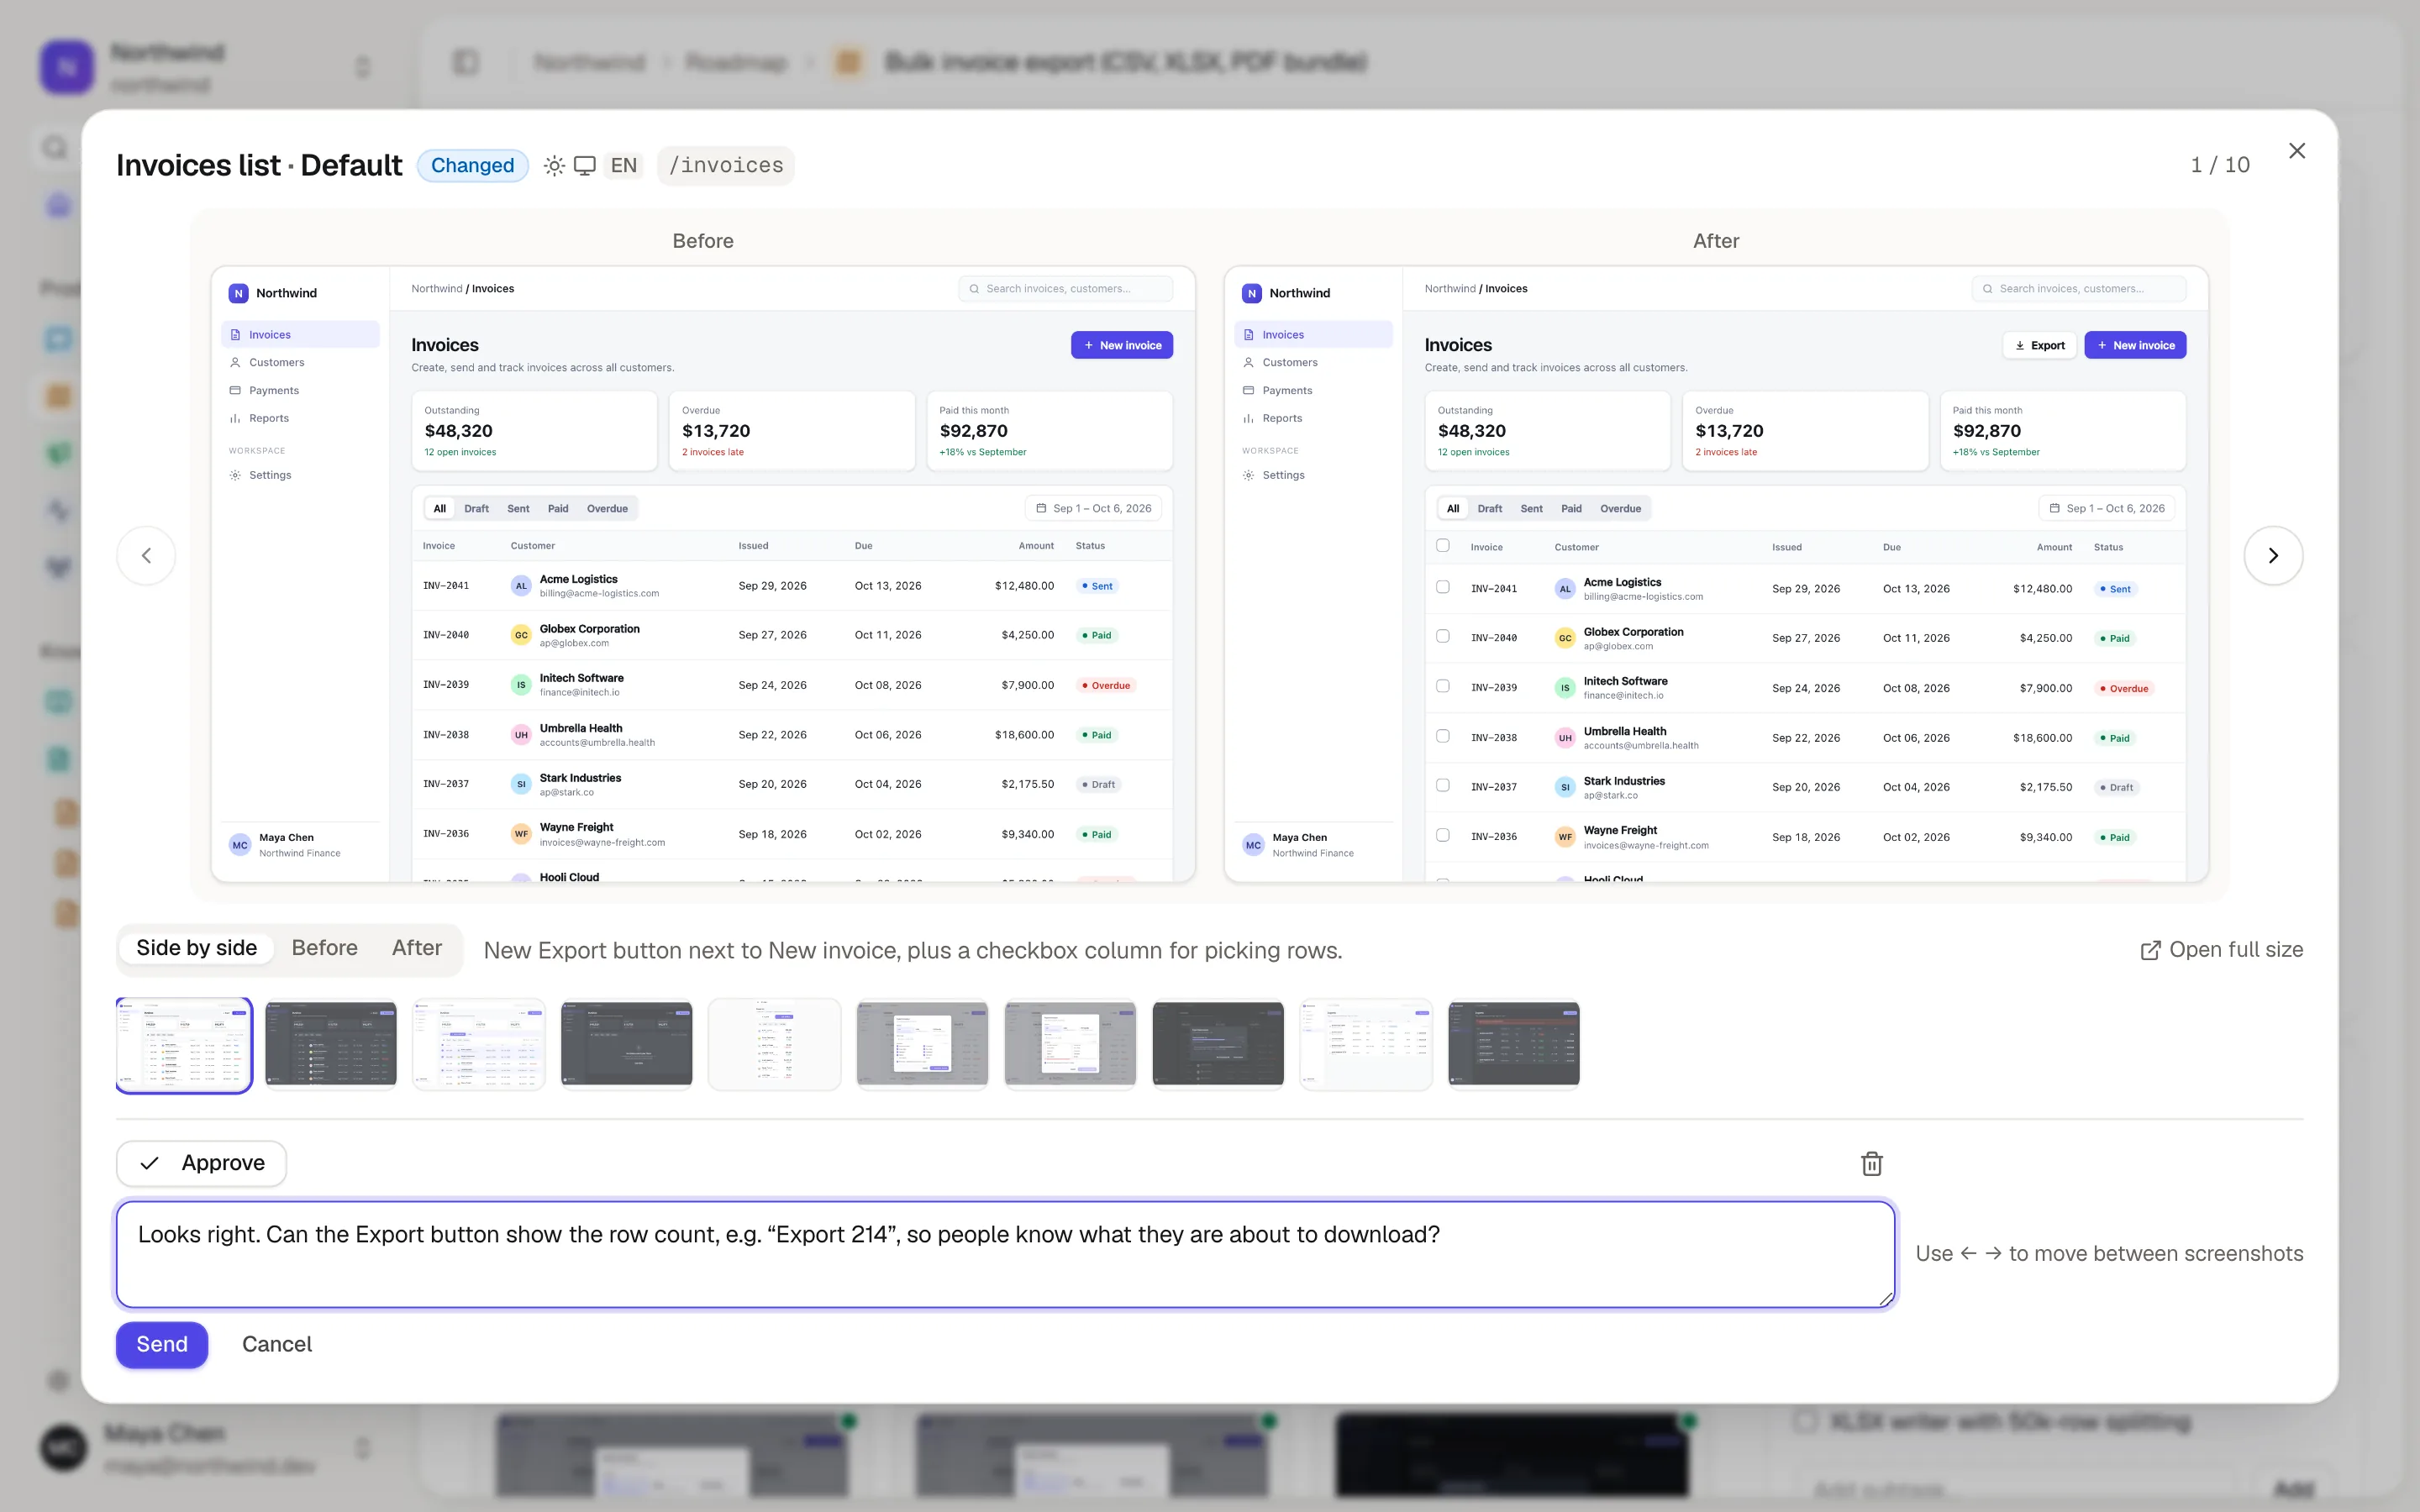The image size is (2420, 1512).
Task: Open date range picker in Before screenshot
Action: [x=1093, y=508]
